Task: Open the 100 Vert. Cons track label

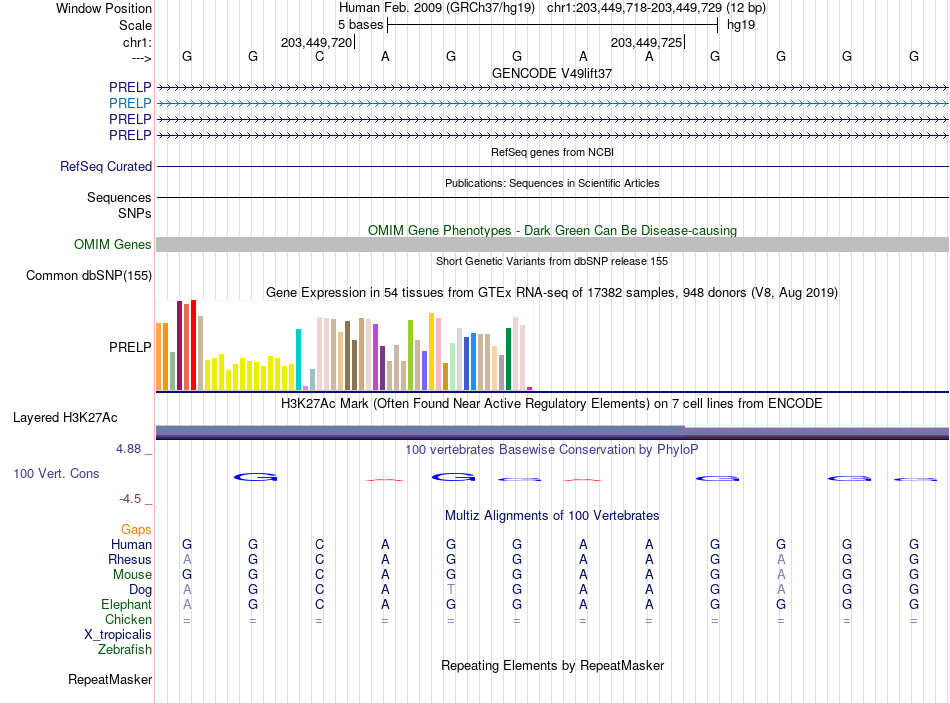Action: tap(56, 473)
